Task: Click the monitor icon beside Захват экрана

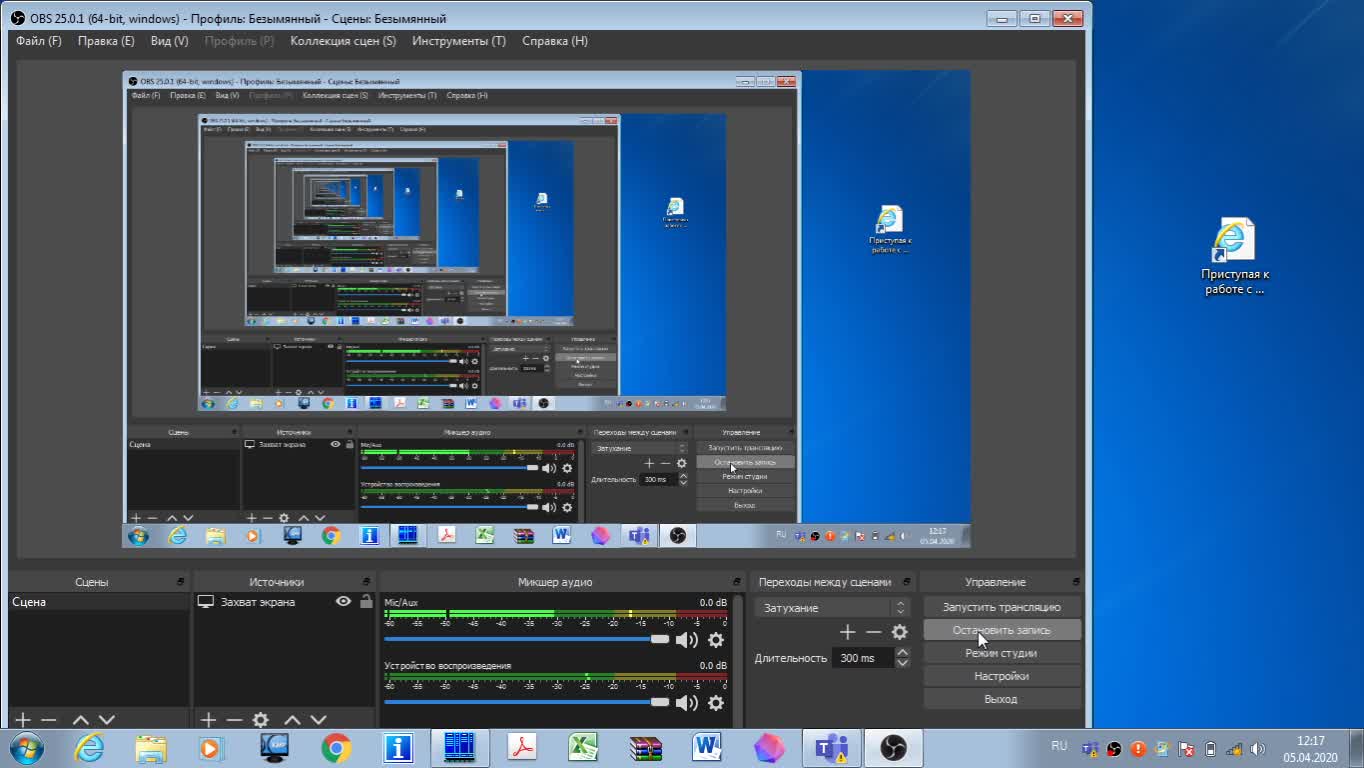Action: coord(206,602)
